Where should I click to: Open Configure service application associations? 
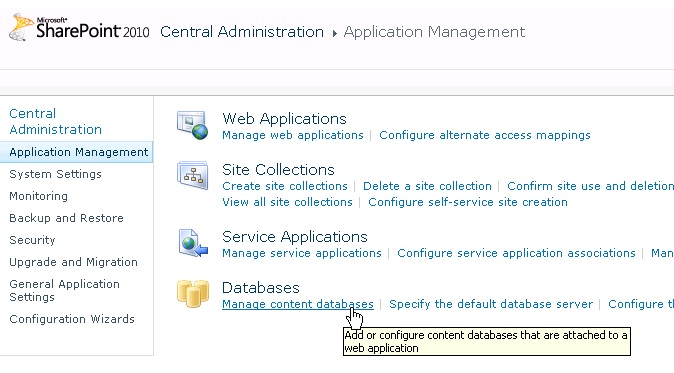pyautogui.click(x=516, y=253)
